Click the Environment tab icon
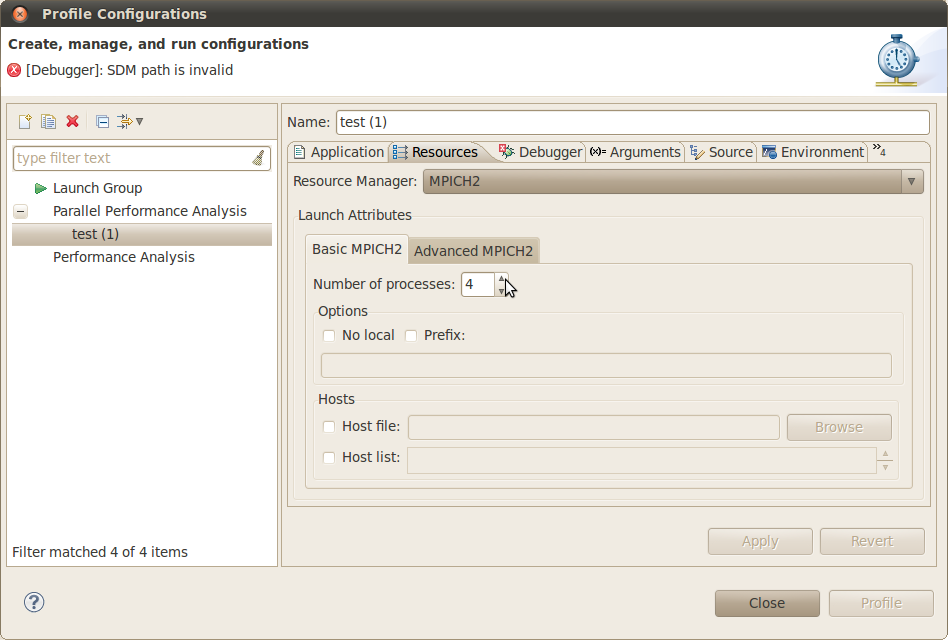948x640 pixels. click(769, 152)
